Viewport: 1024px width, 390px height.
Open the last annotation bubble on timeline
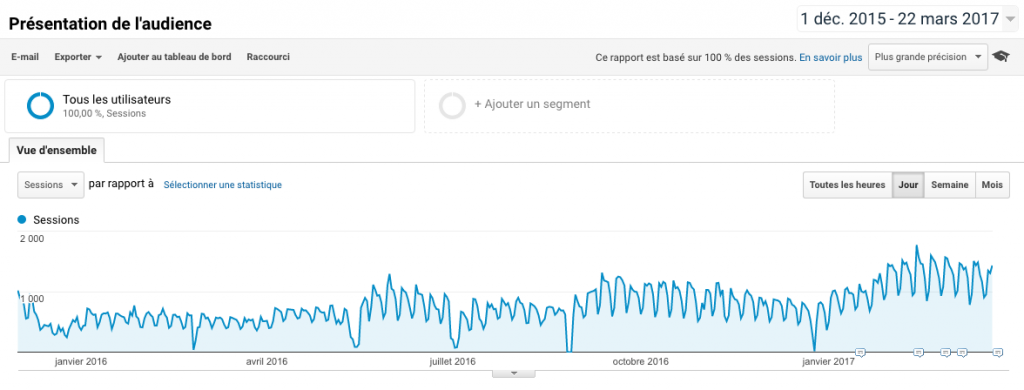click(x=997, y=353)
